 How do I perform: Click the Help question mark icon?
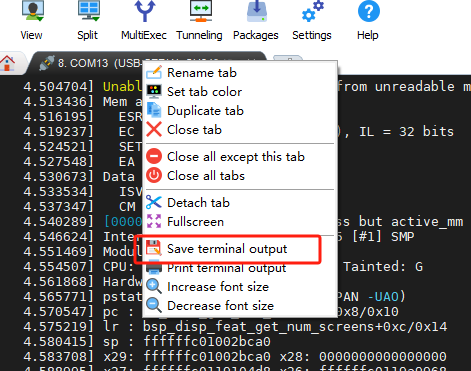tap(369, 11)
